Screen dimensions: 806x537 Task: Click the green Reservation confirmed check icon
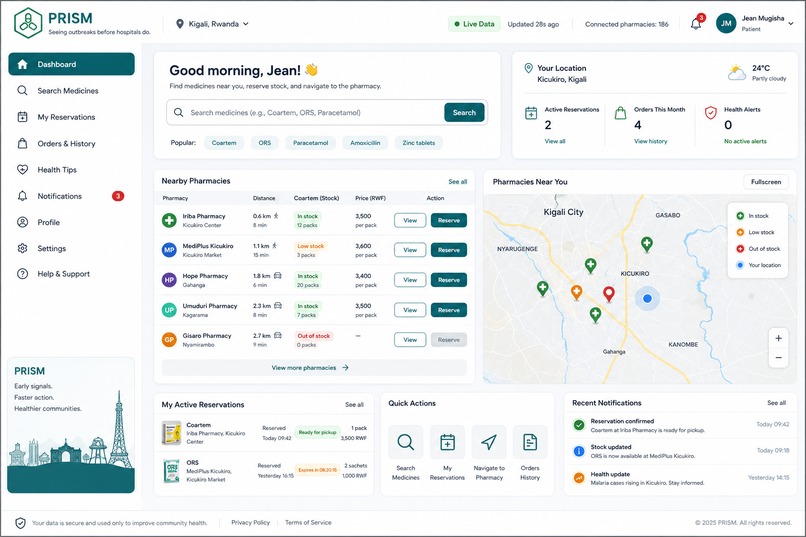click(x=579, y=425)
